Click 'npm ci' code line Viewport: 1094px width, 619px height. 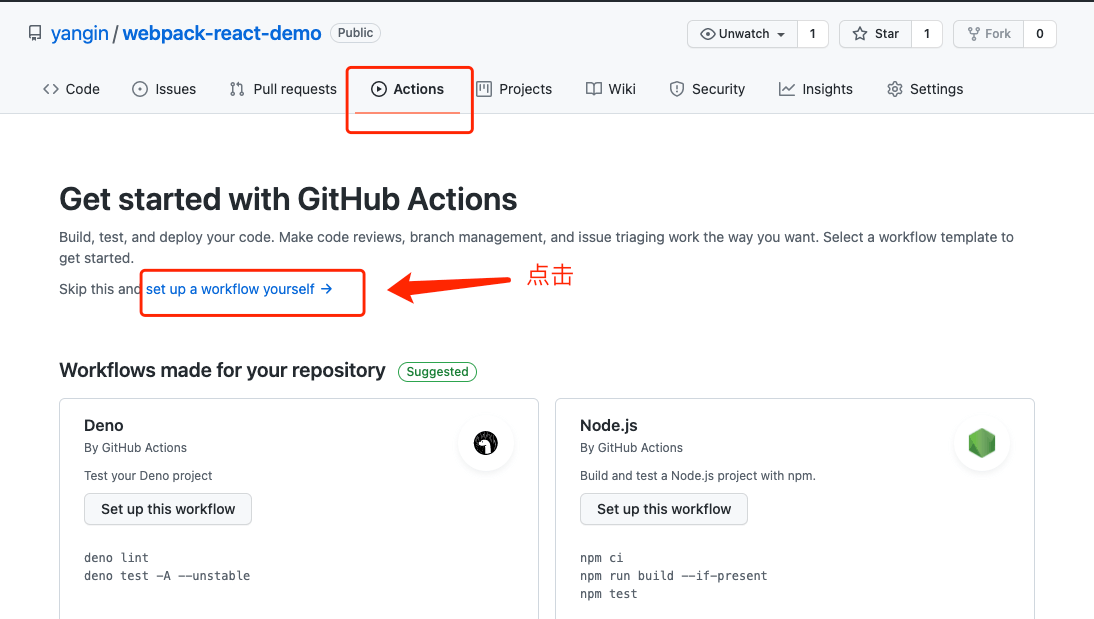(x=601, y=558)
